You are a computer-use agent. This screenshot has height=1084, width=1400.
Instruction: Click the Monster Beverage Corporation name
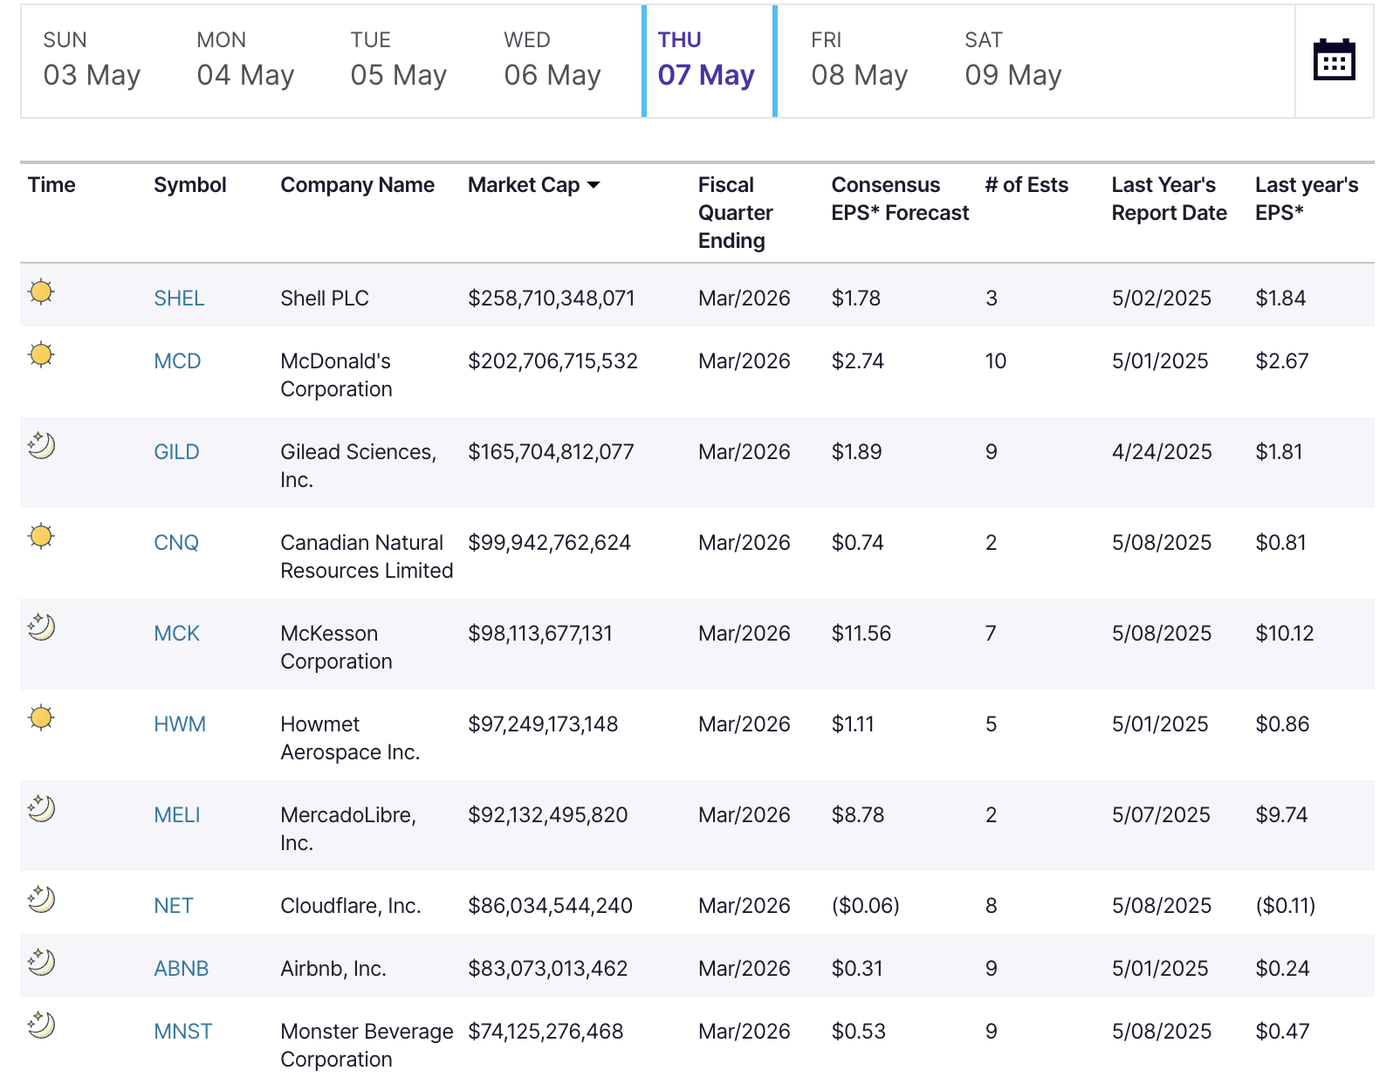point(367,1046)
